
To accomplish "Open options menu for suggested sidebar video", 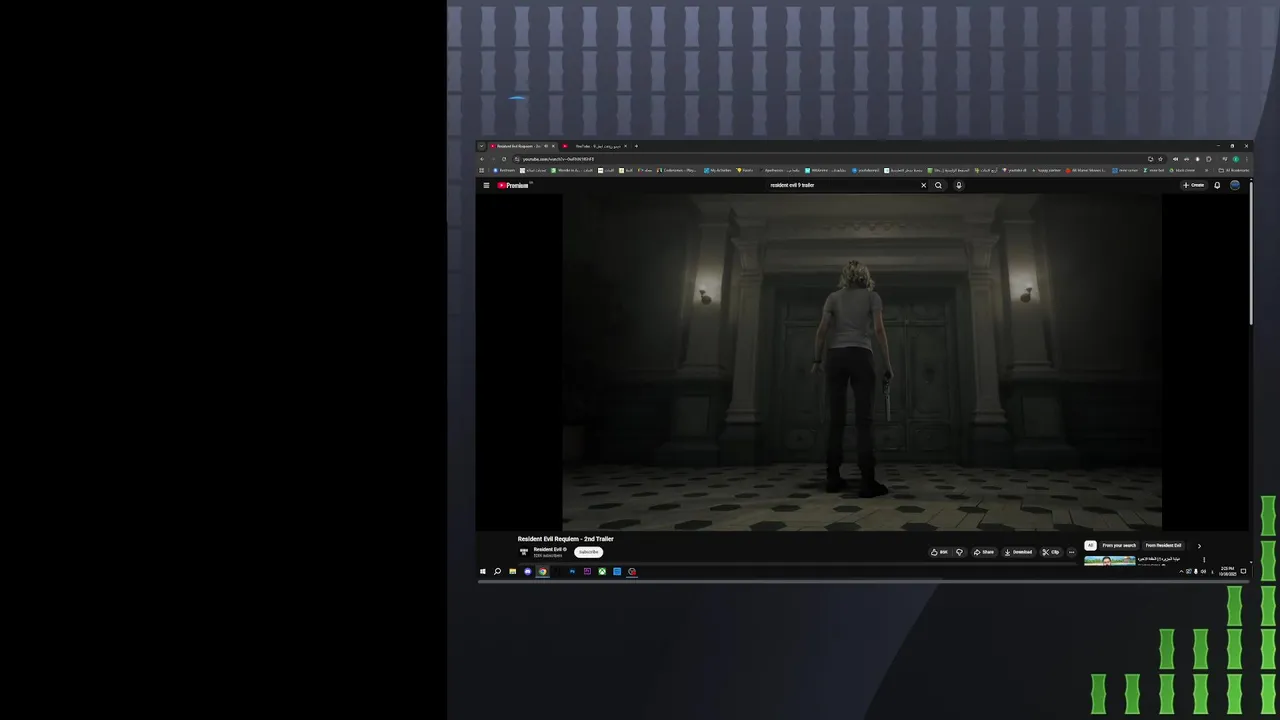I will point(1204,560).
